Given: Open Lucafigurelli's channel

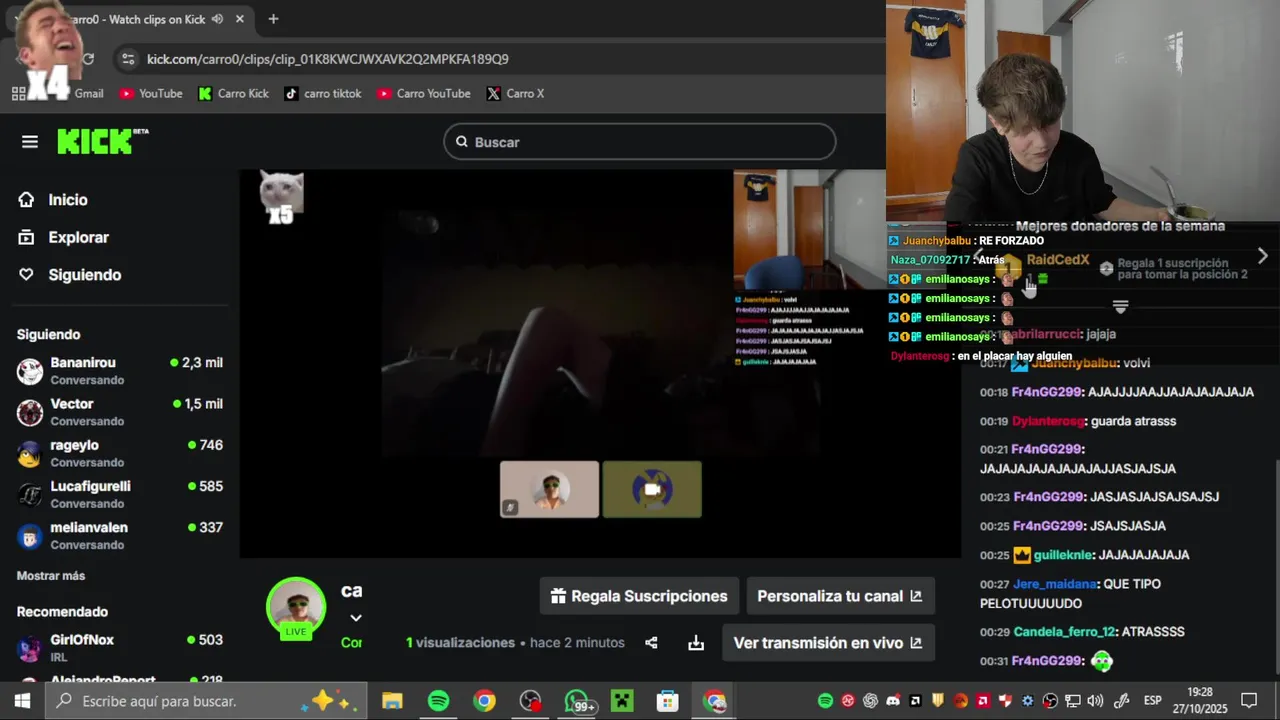Looking at the screenshot, I should pos(120,494).
